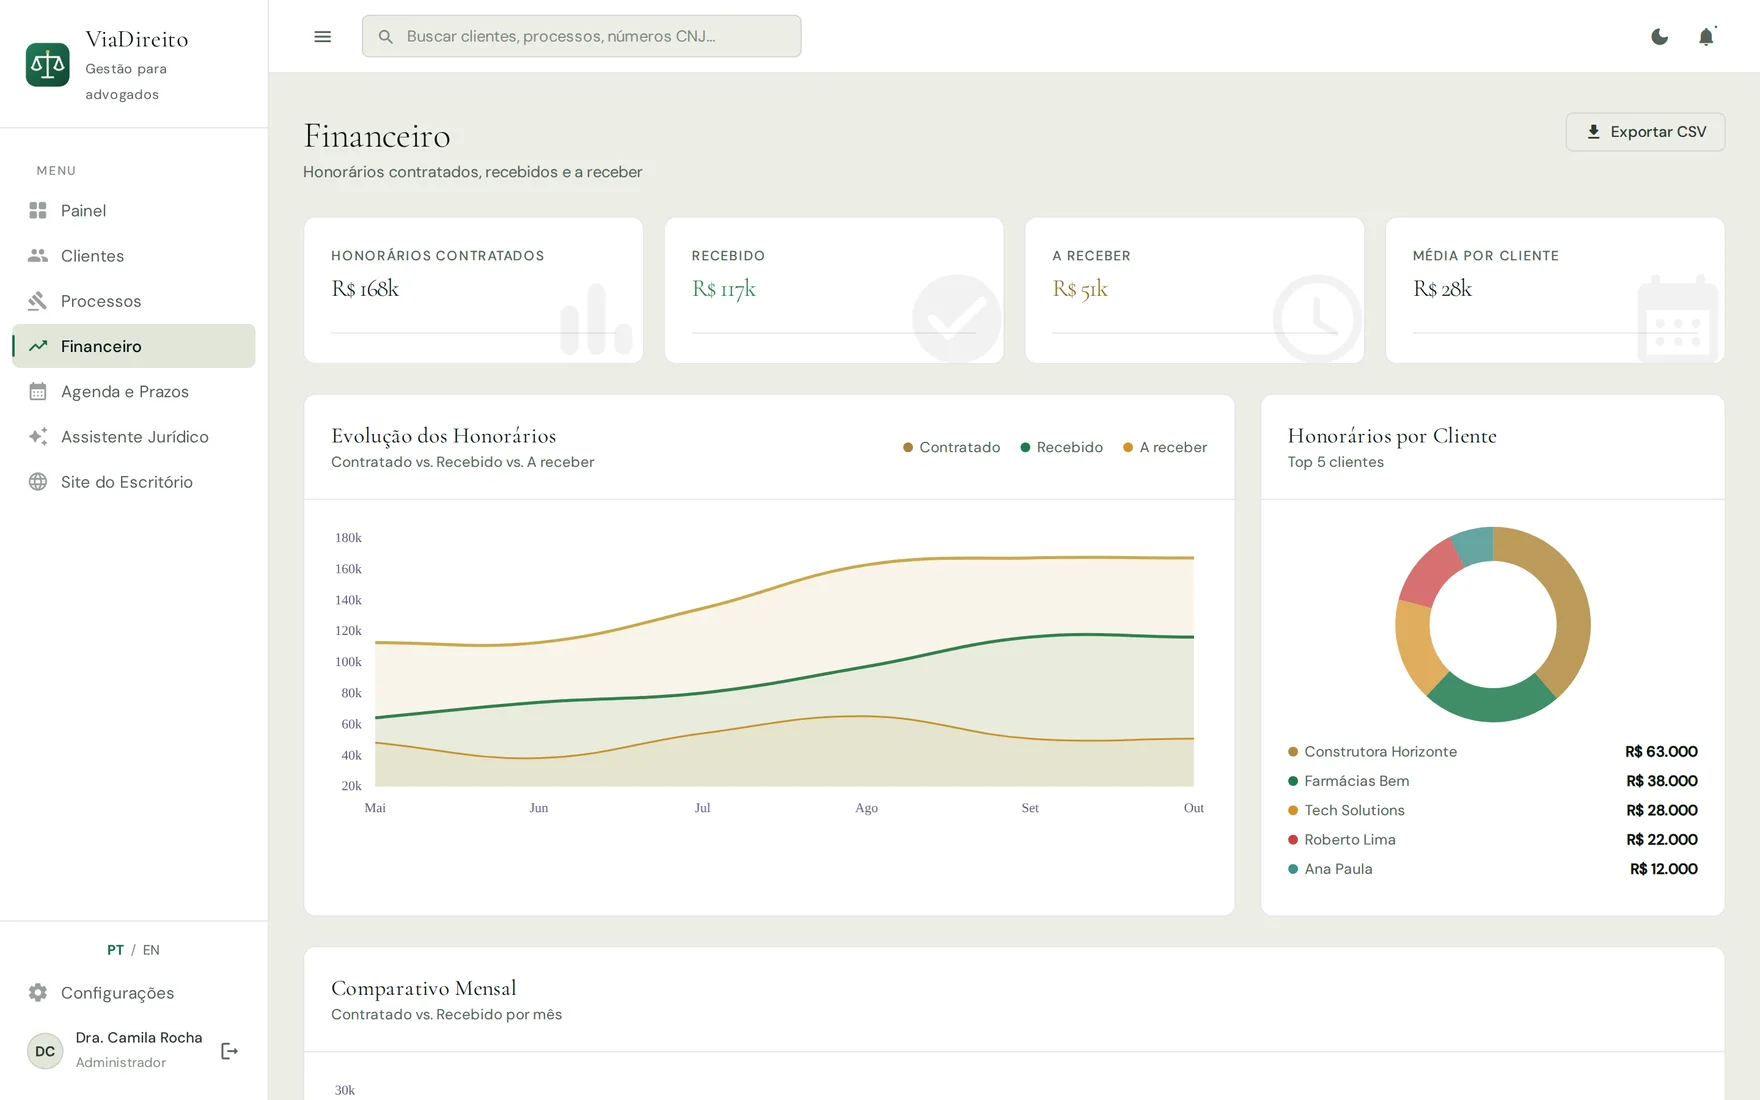
Task: Navigate to Processos
Action: tap(134, 301)
